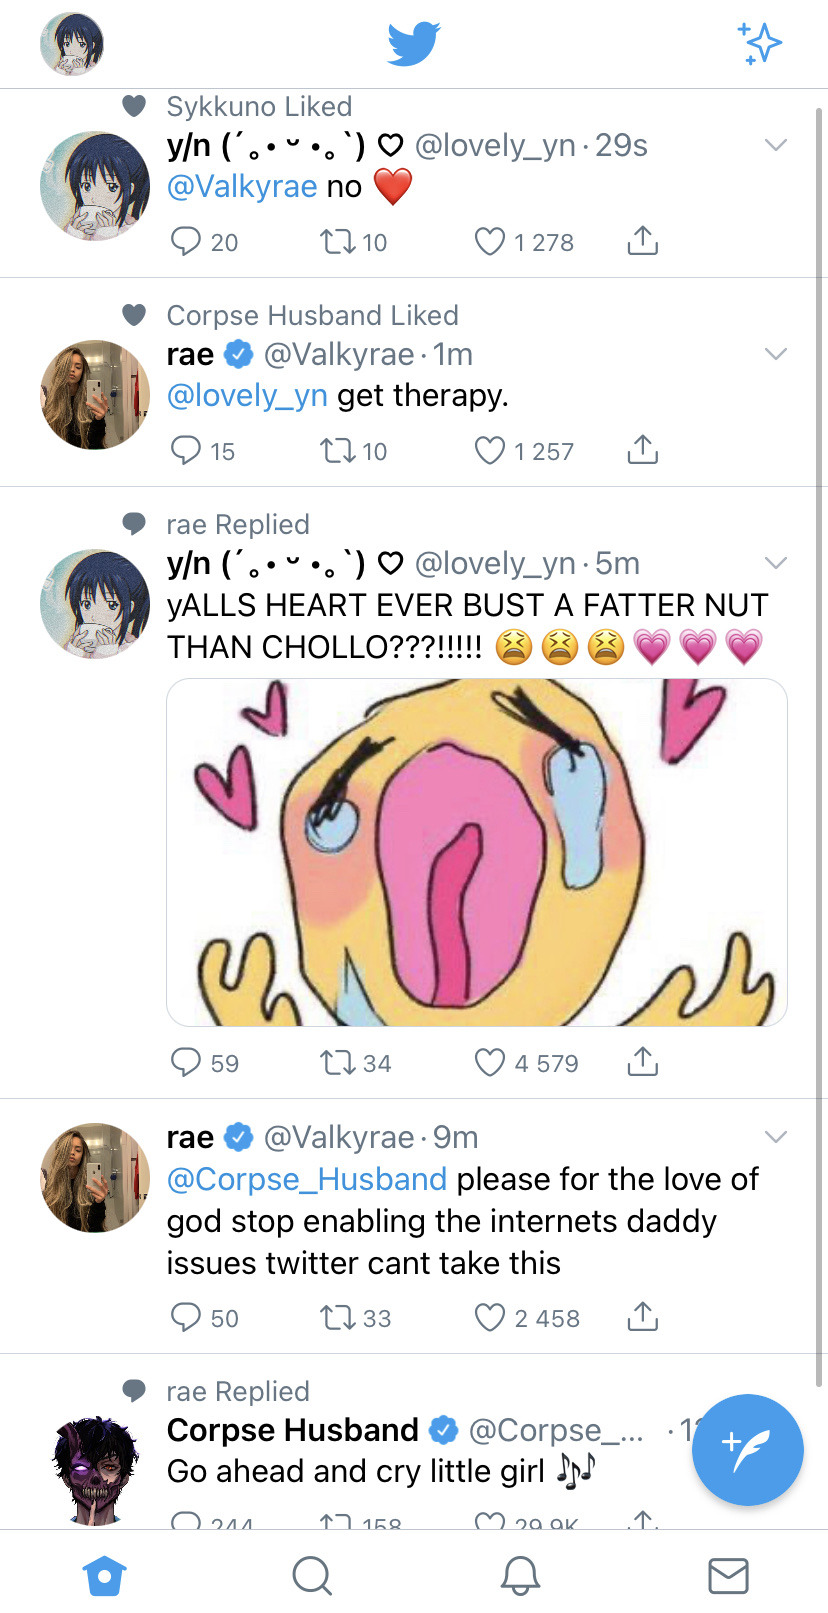Tap the Twitter bird logo
Image resolution: width=828 pixels, height=1613 pixels.
click(x=414, y=44)
